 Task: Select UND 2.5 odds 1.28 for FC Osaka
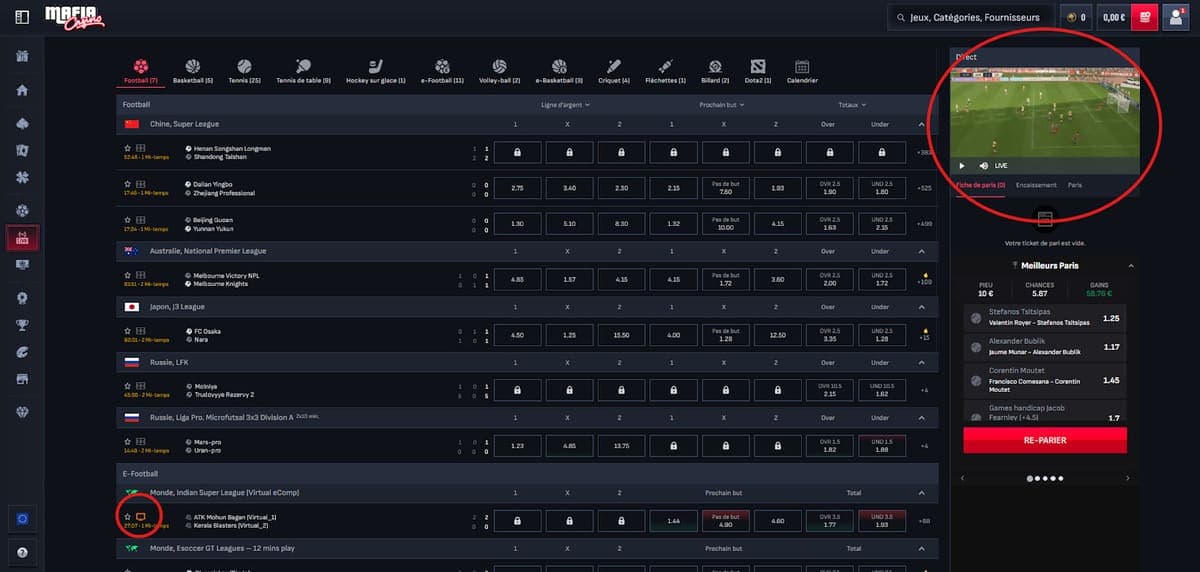[x=881, y=335]
